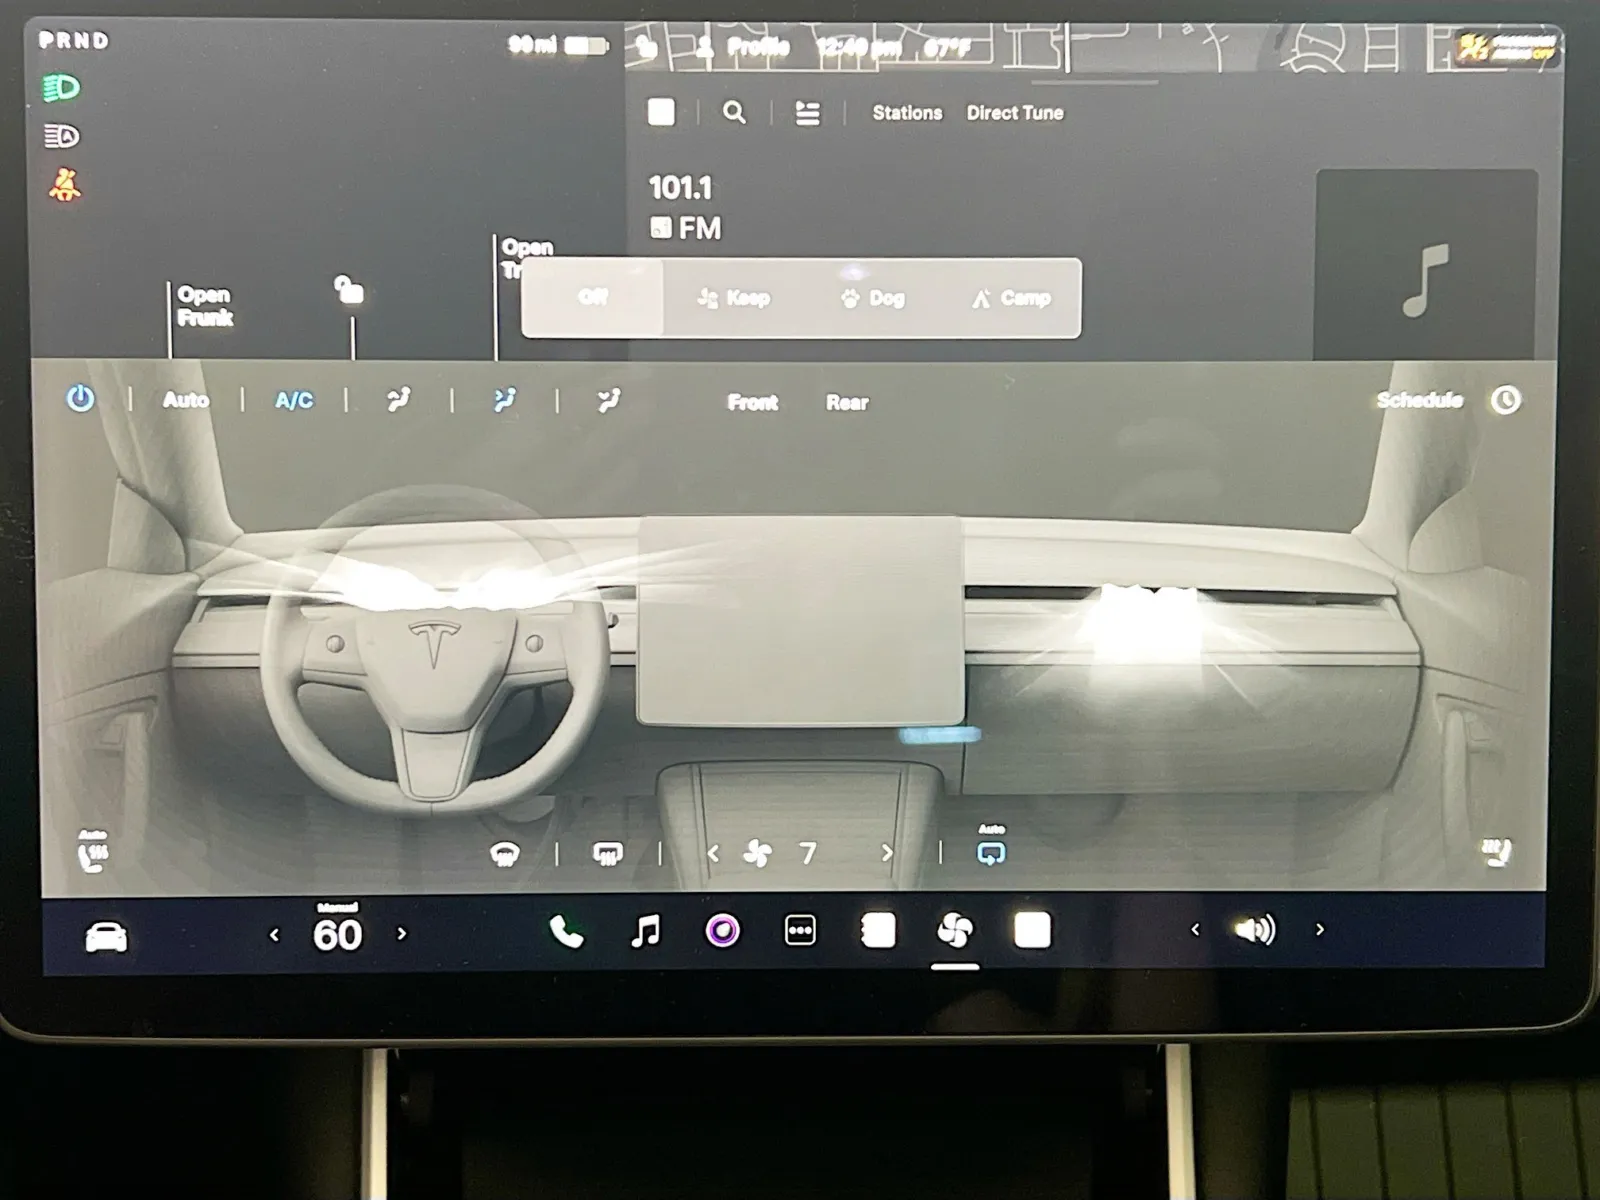
Task: Toggle A/C in the climate bar
Action: 294,401
